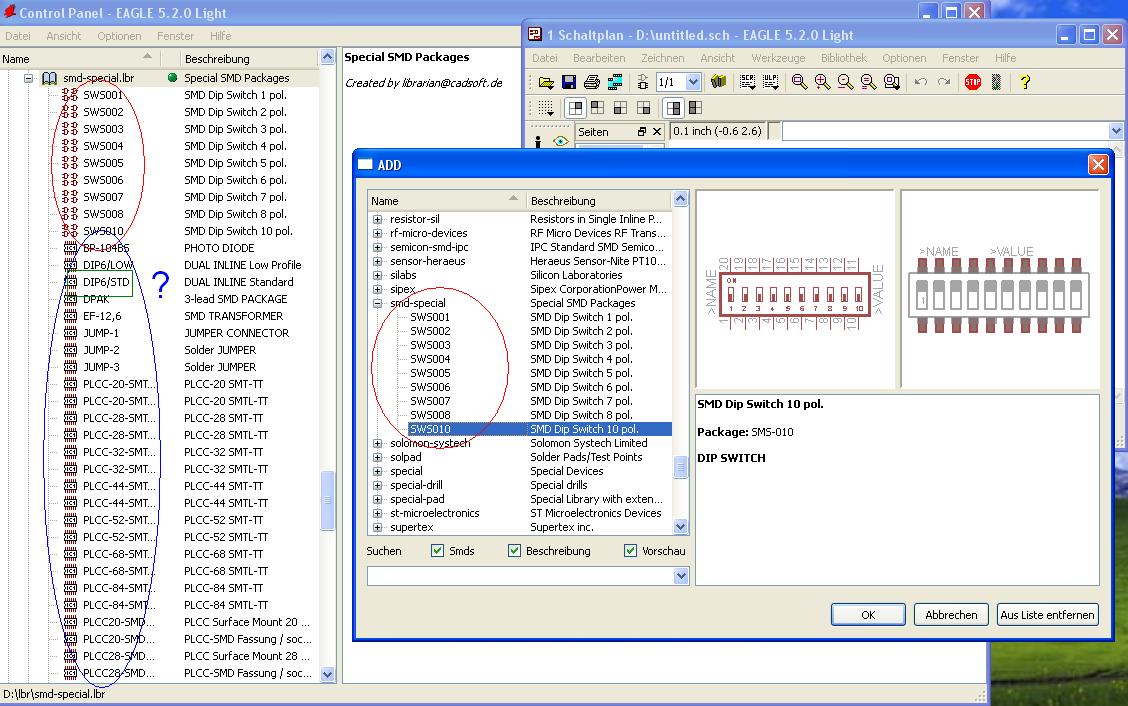This screenshot has height=706, width=1128.
Task: Open help with yellow question mark
Action: pos(1025,82)
